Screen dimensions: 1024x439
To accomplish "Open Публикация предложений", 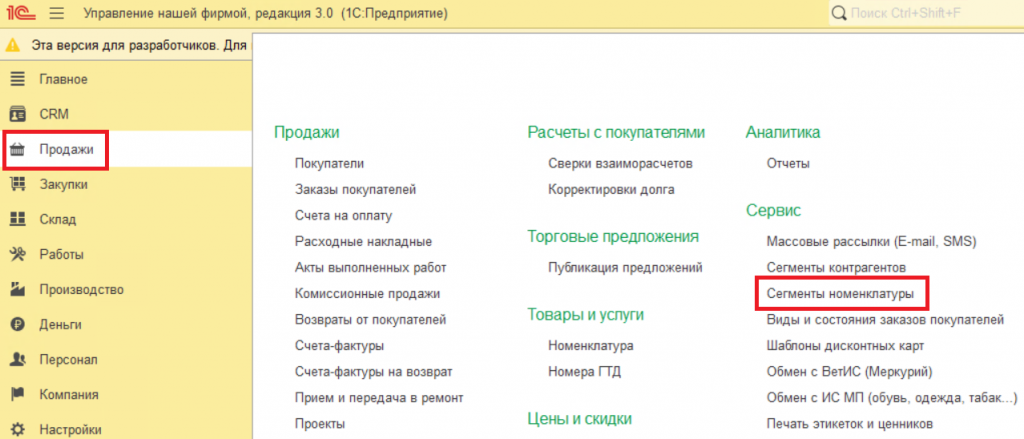I will pyautogui.click(x=626, y=268).
